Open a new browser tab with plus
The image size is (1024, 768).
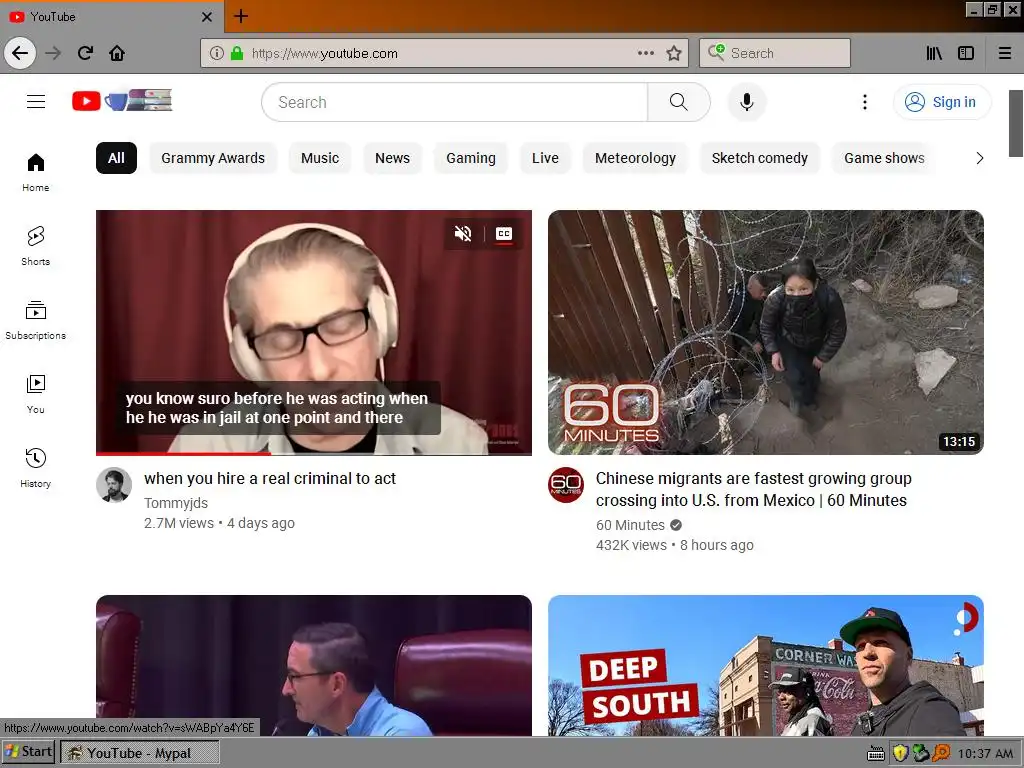coord(241,16)
